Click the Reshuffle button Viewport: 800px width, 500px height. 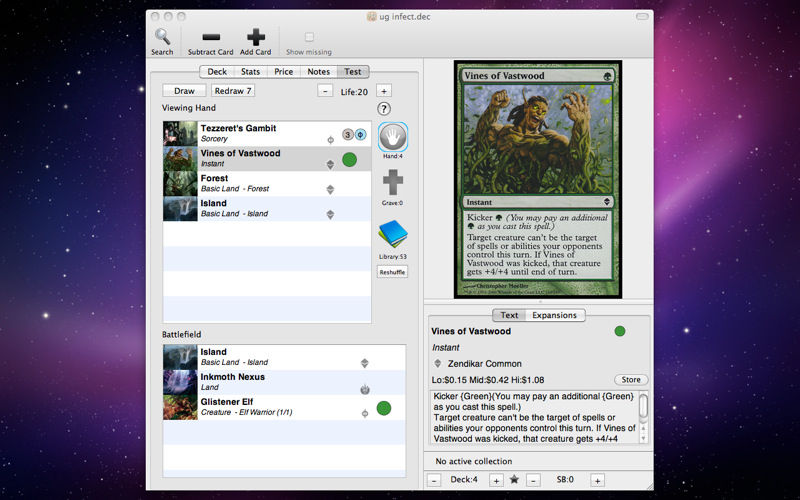click(392, 272)
